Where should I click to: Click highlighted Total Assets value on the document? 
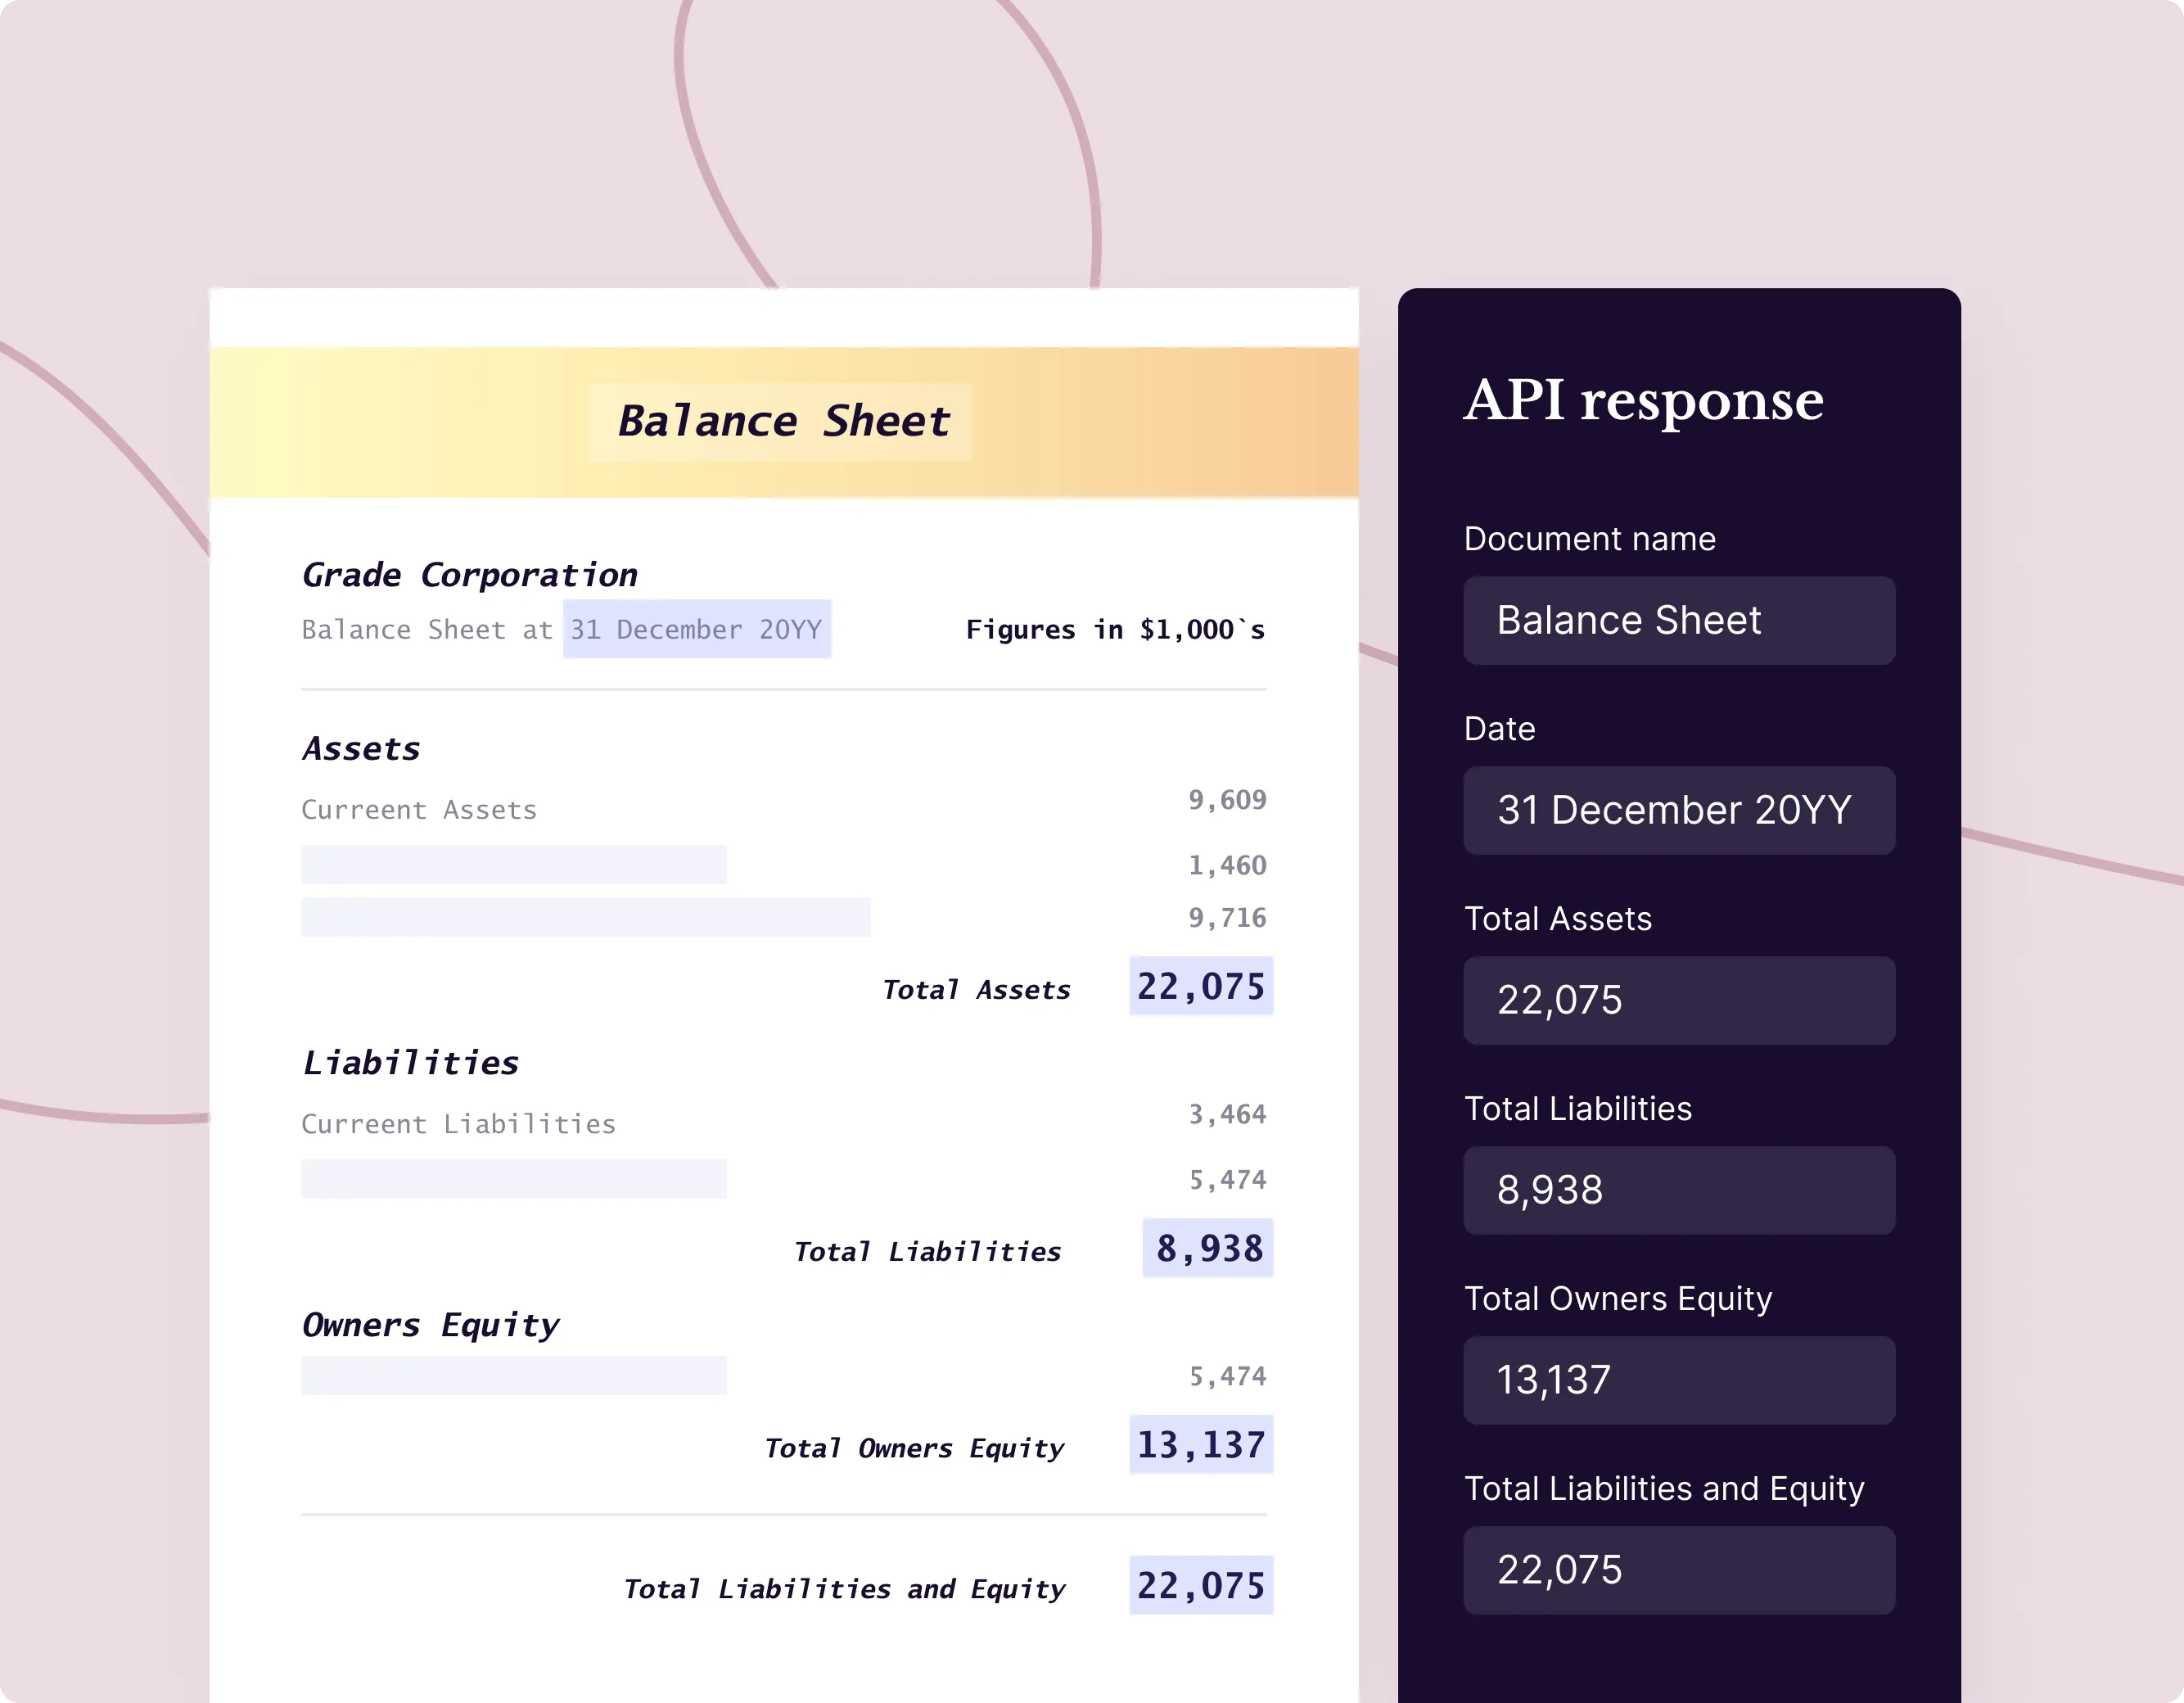(1200, 986)
